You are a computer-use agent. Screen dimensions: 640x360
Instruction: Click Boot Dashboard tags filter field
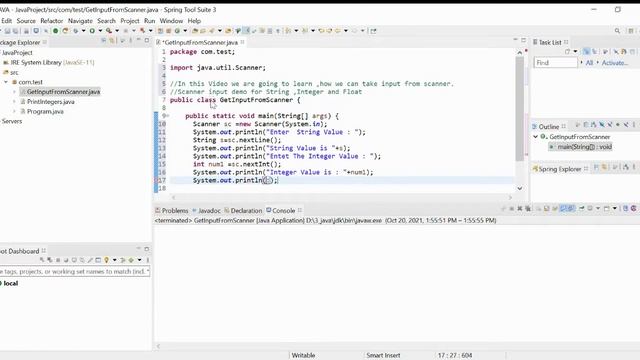pyautogui.click(x=75, y=271)
